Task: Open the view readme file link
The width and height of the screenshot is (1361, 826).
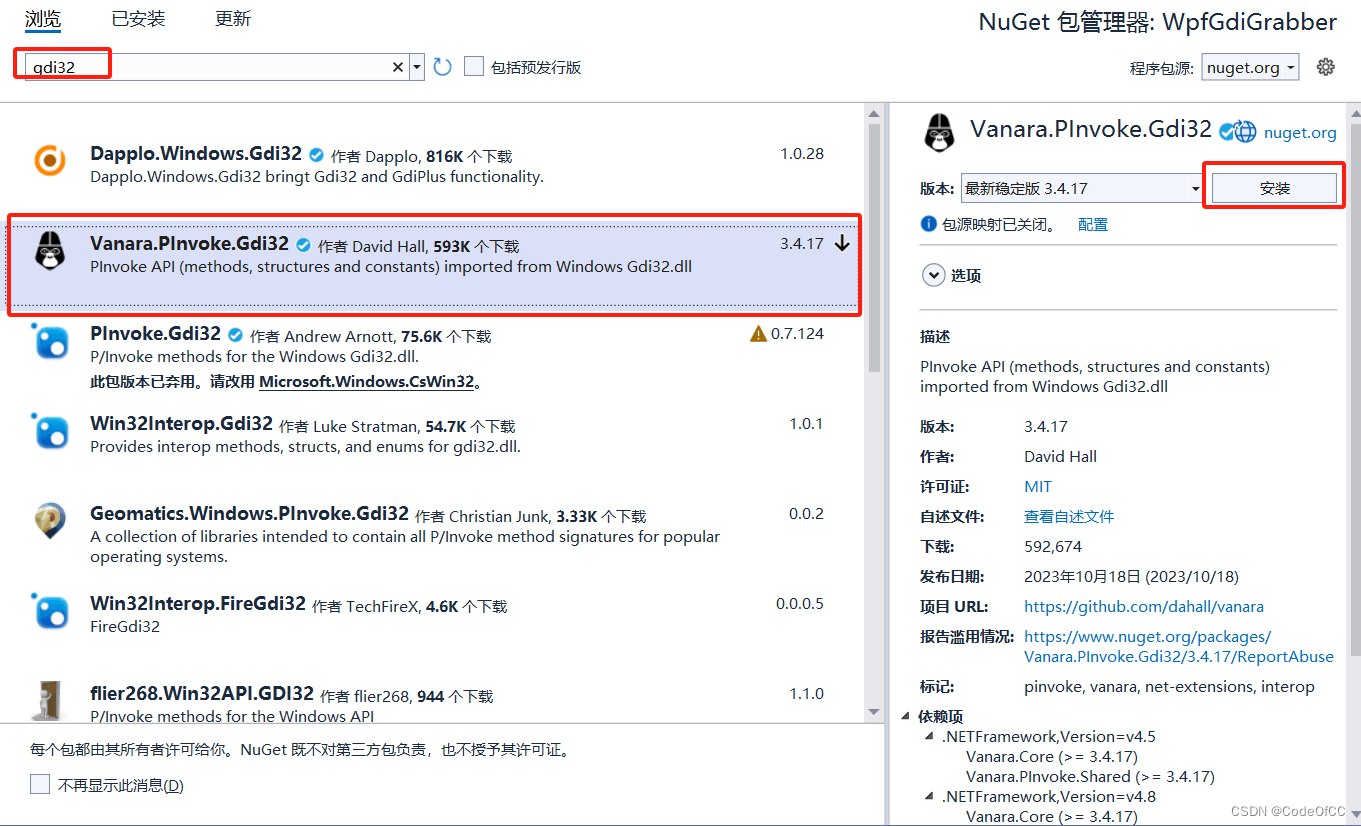Action: pyautogui.click(x=1069, y=517)
